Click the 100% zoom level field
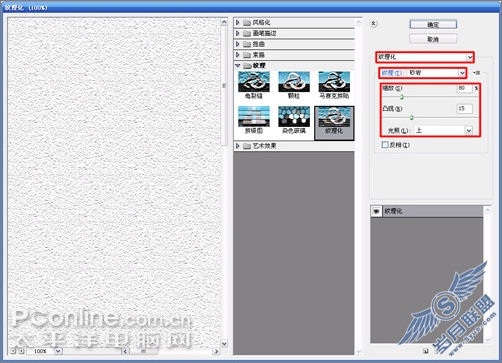This screenshot has width=502, height=363. (40, 351)
